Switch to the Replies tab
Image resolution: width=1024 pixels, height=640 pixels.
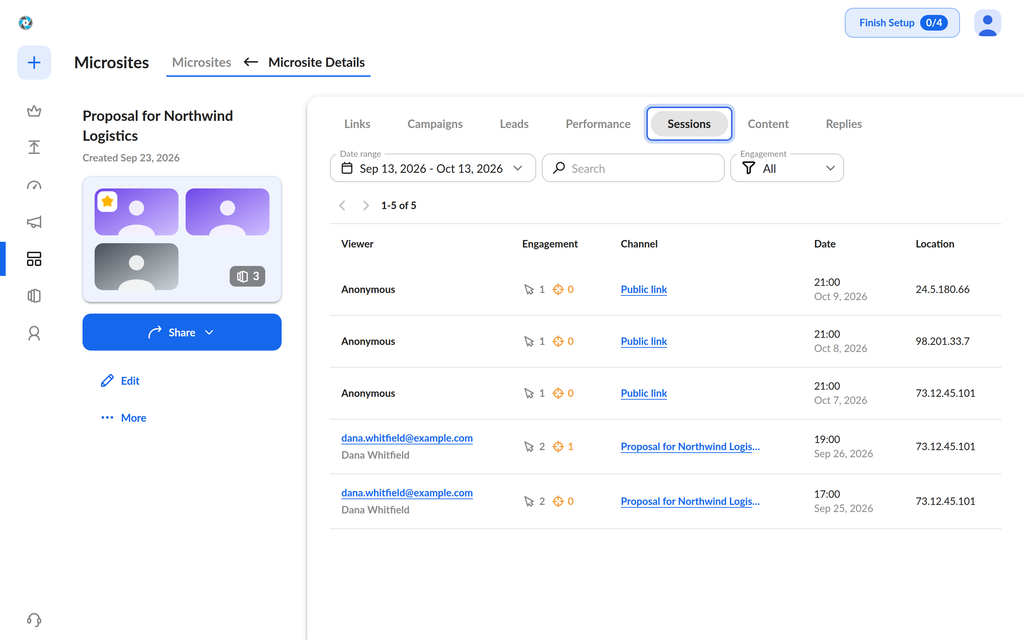844,124
